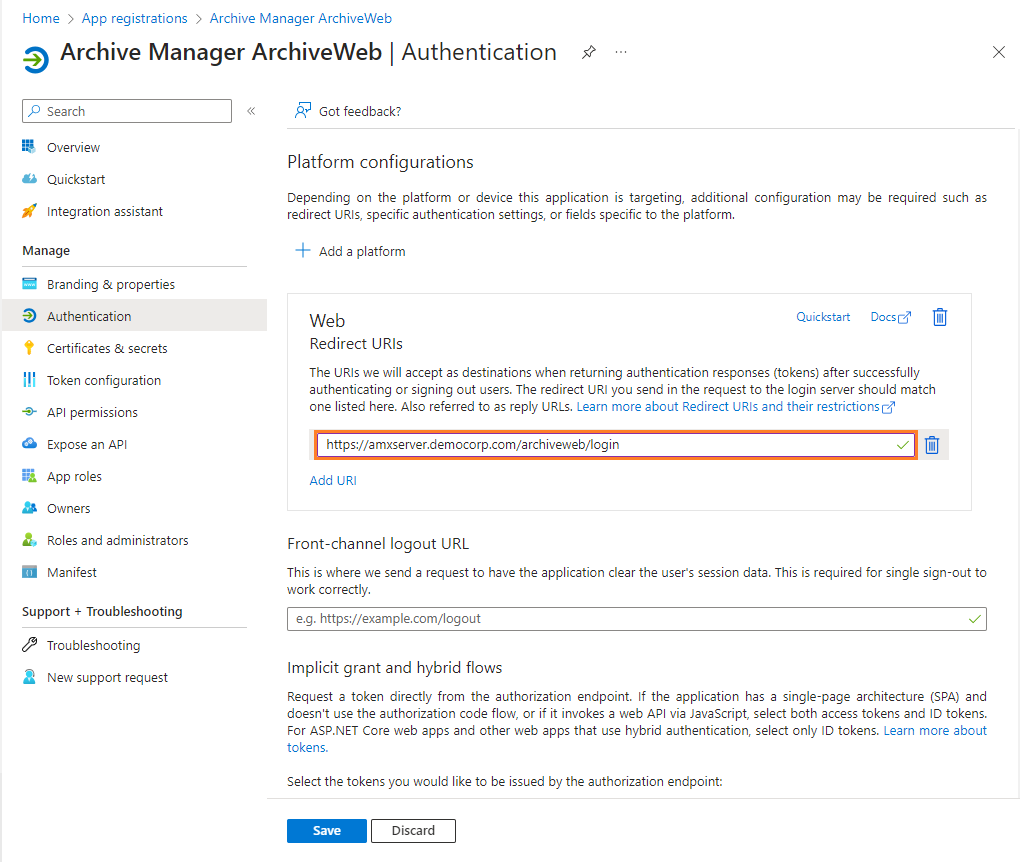Click the Got feedback icon
Image resolution: width=1020 pixels, height=862 pixels.
(302, 111)
